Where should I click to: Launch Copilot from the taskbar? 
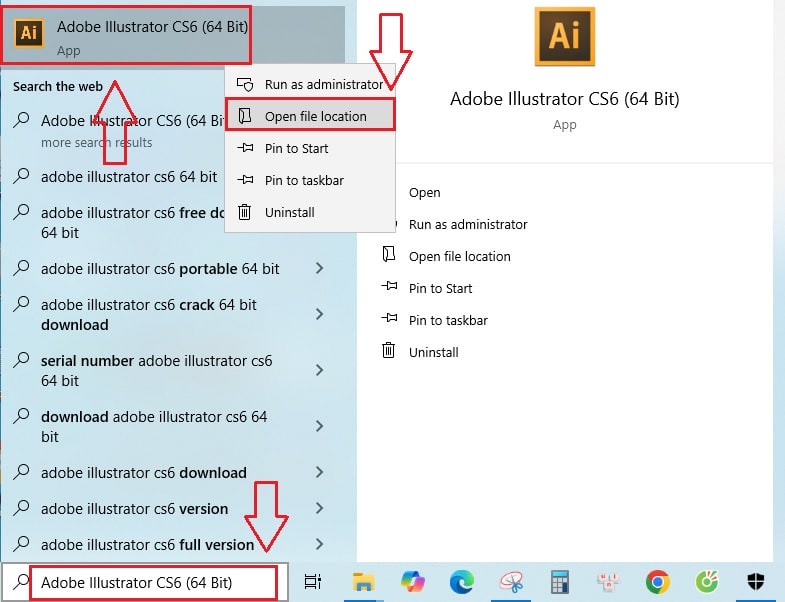[x=413, y=582]
